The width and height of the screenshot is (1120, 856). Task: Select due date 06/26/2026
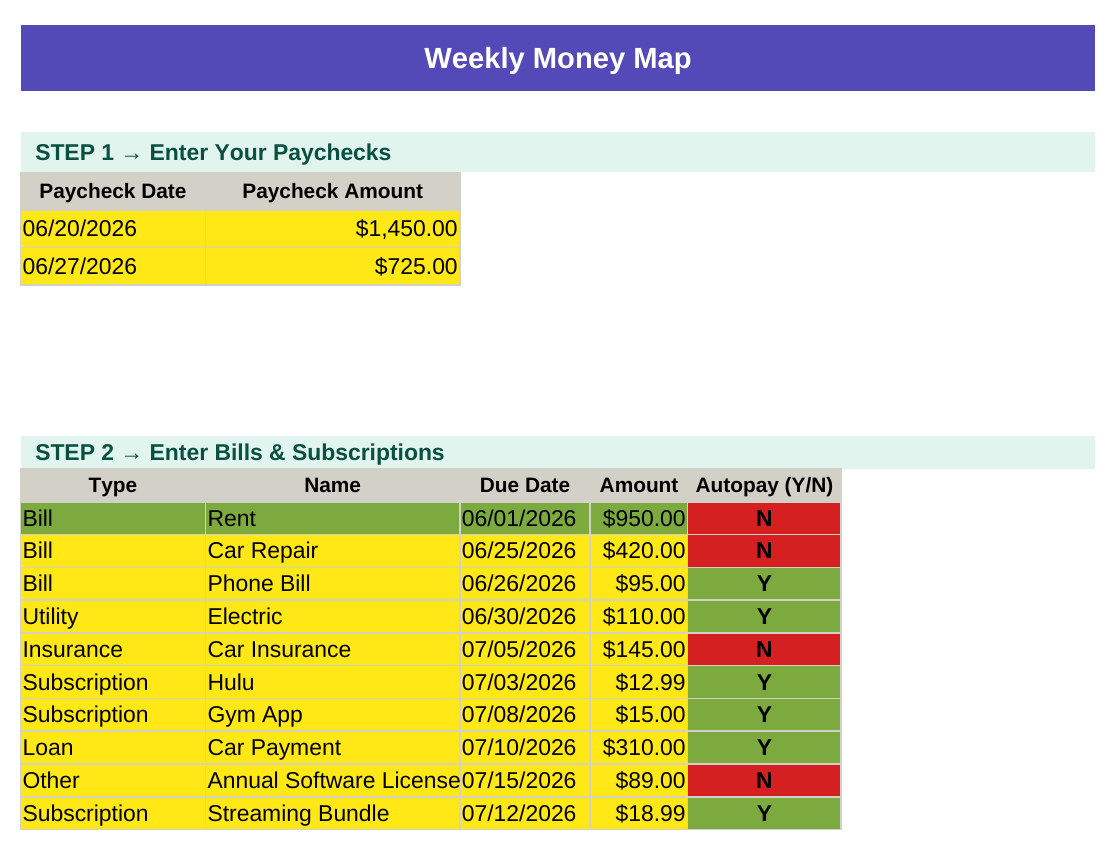(525, 584)
